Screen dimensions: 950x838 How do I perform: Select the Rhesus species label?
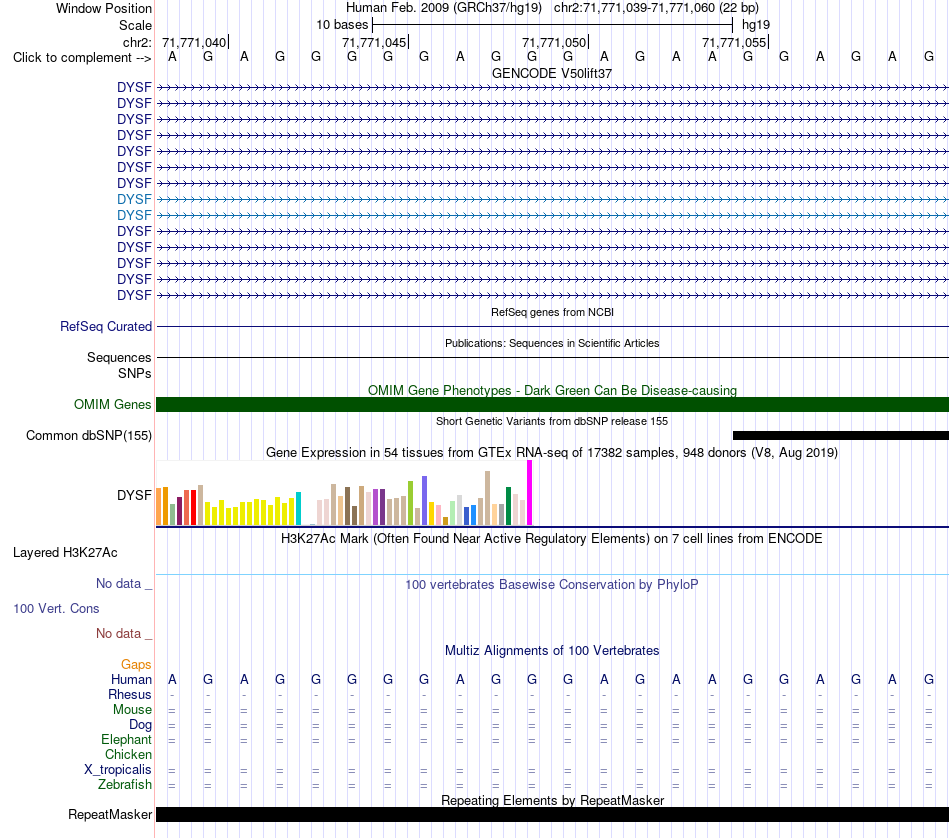tap(130, 694)
